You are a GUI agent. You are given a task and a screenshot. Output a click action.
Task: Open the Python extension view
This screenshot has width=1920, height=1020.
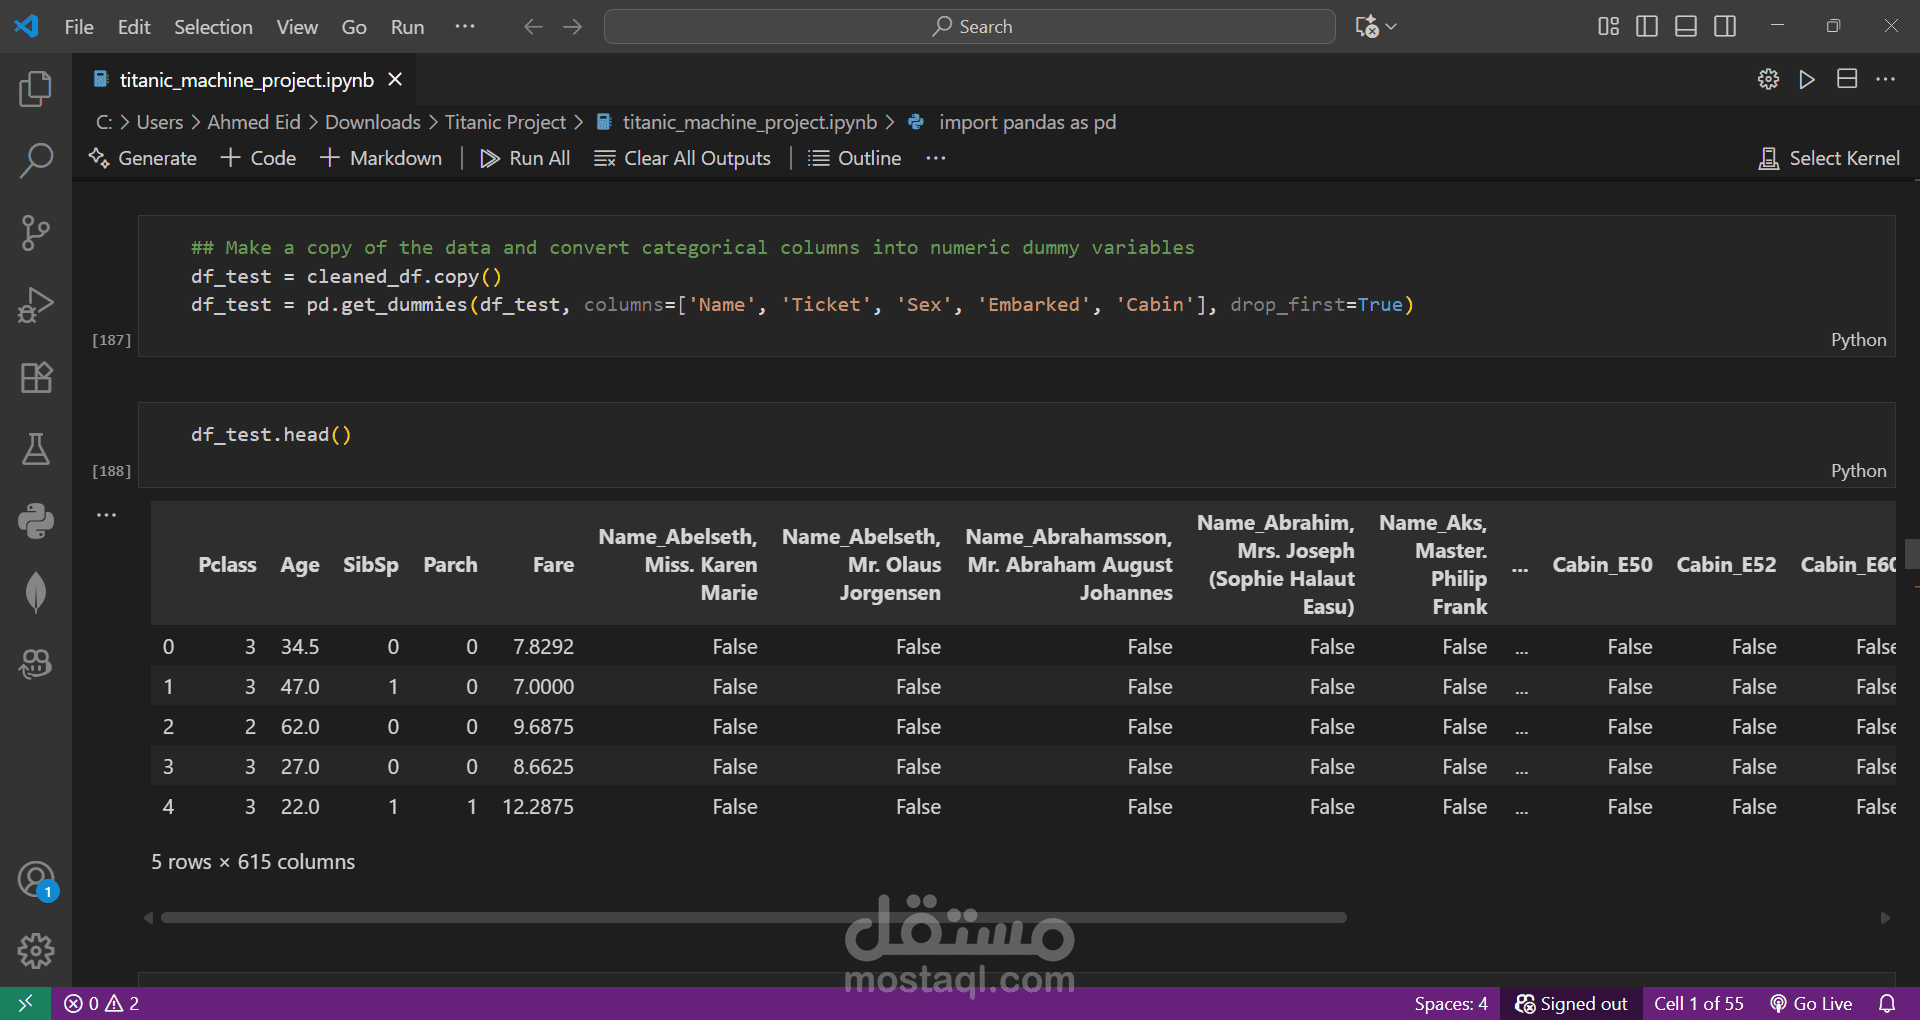pos(36,521)
